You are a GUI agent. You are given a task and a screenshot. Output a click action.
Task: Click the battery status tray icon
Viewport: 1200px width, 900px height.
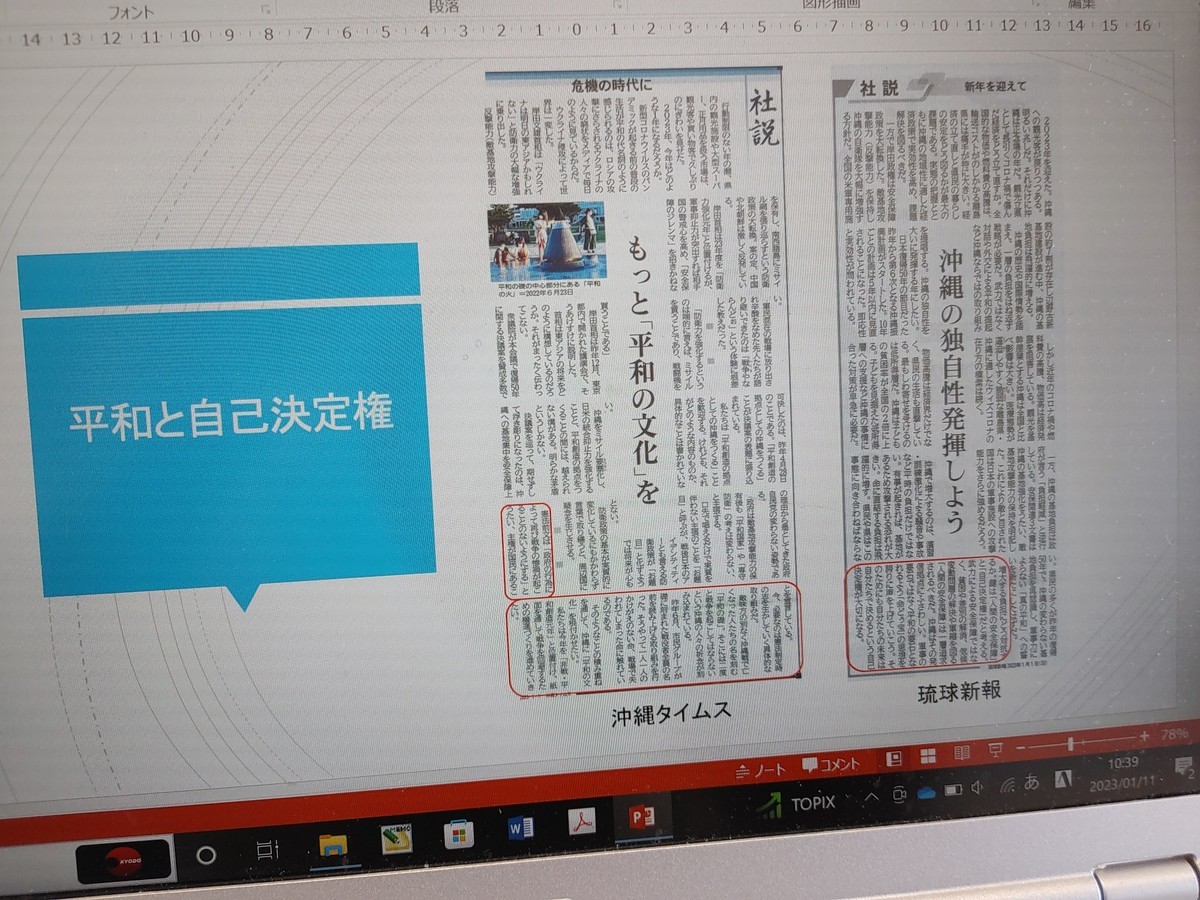point(953,789)
